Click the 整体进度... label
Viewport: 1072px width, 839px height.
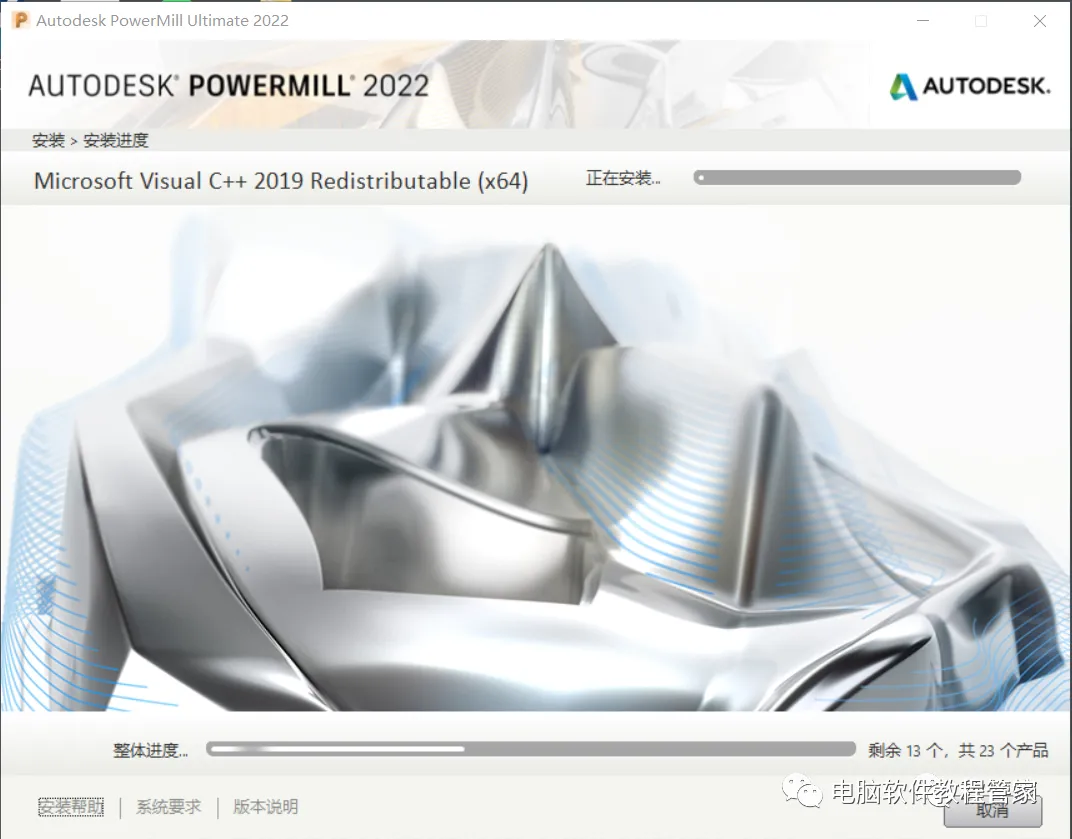click(150, 751)
